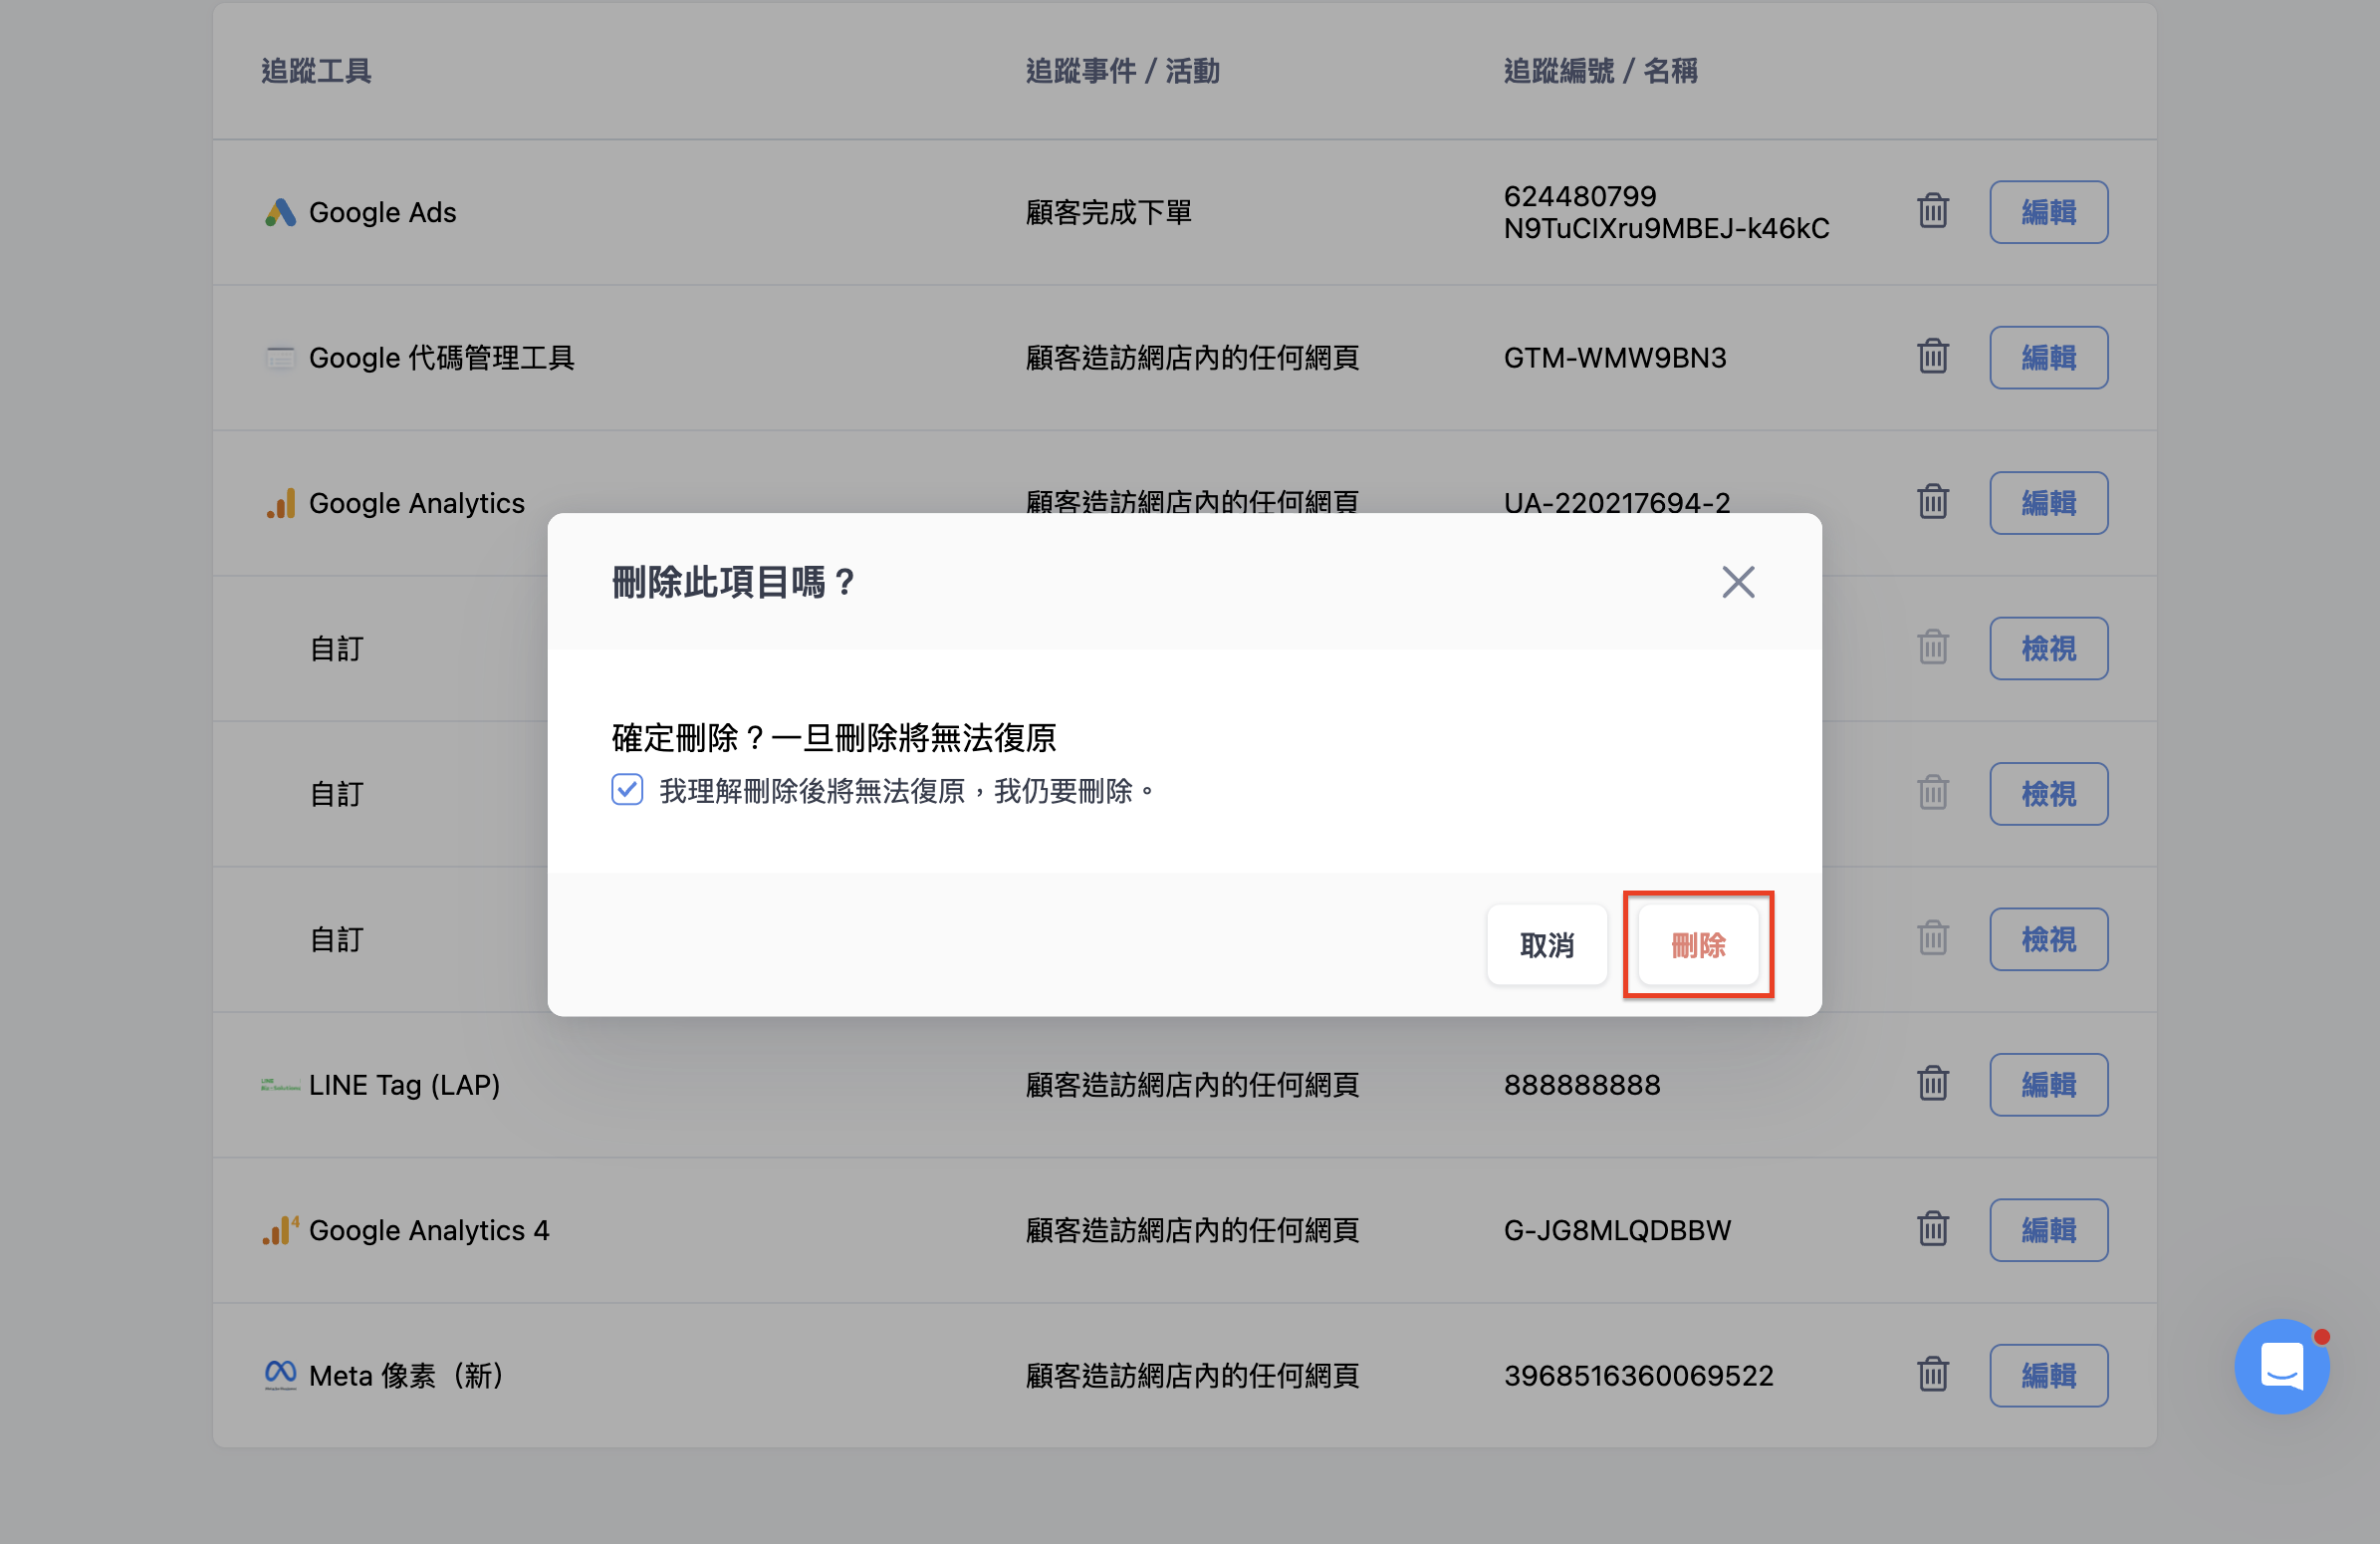The height and width of the screenshot is (1544, 2380).
Task: Click trash icon for LINE Tag (LAP) row
Action: pos(1932,1083)
